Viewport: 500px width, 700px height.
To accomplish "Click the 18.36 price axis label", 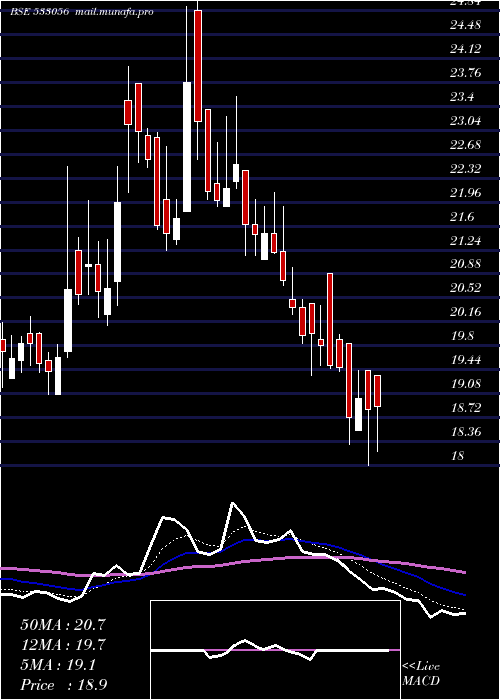I will point(466,432).
